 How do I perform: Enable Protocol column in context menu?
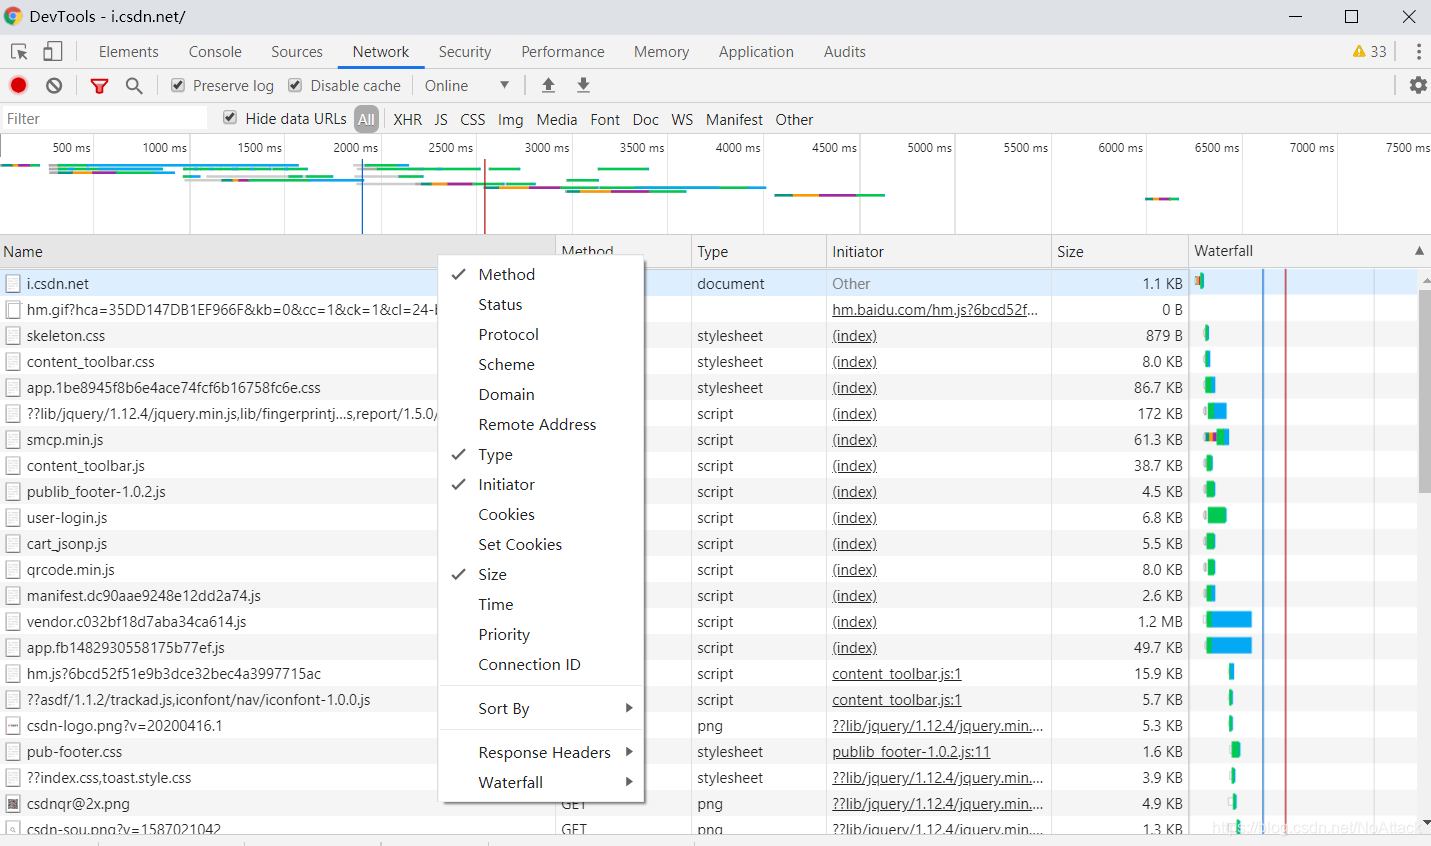pyautogui.click(x=541, y=335)
